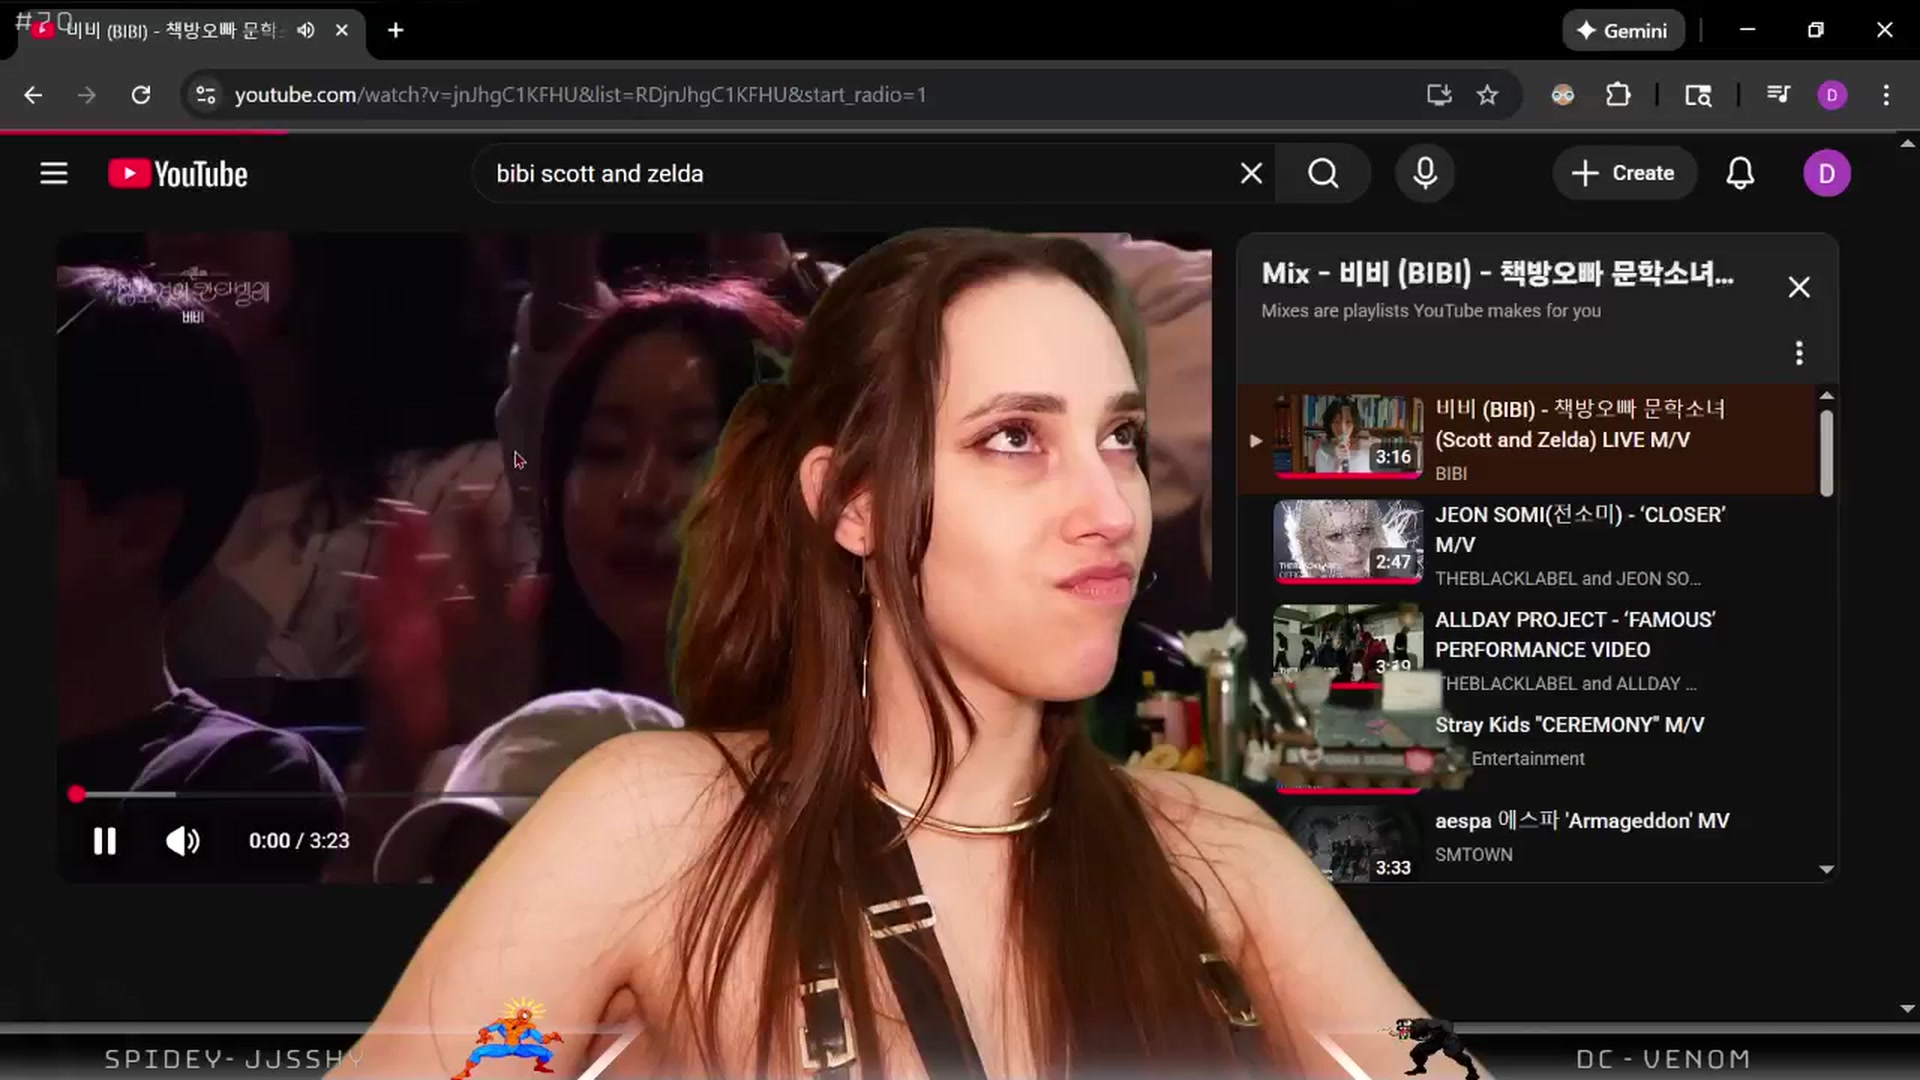Reload the YouTube page

click(x=141, y=95)
